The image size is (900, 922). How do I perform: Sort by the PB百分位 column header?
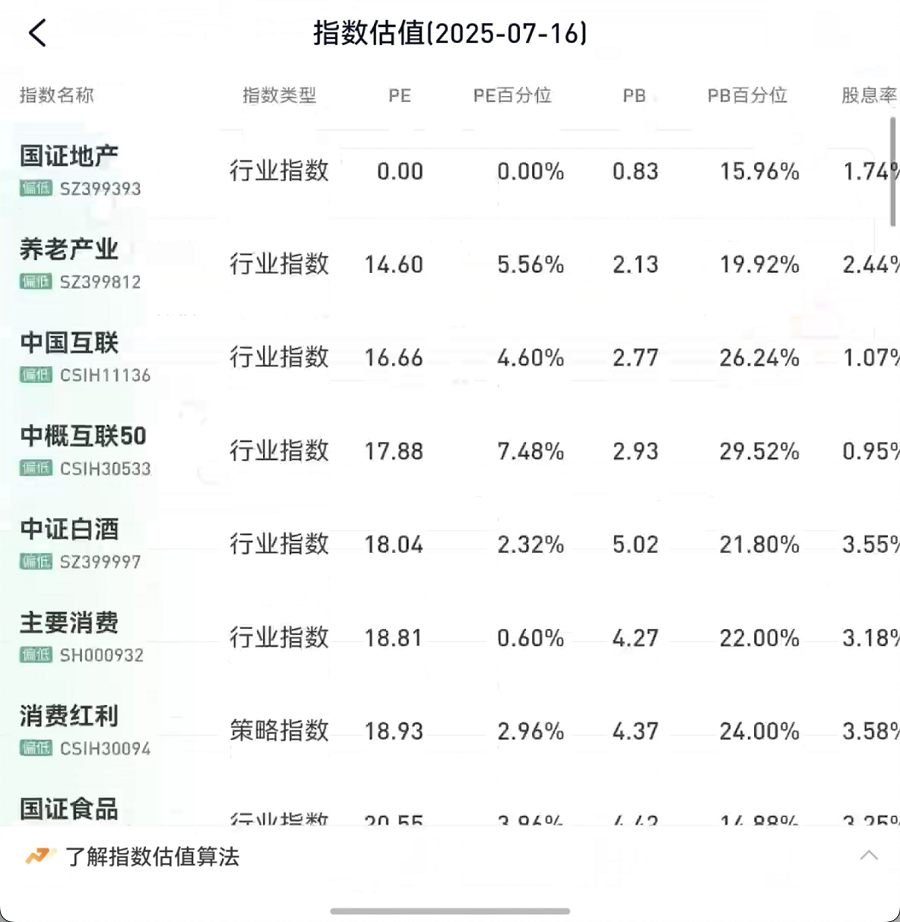(x=747, y=95)
